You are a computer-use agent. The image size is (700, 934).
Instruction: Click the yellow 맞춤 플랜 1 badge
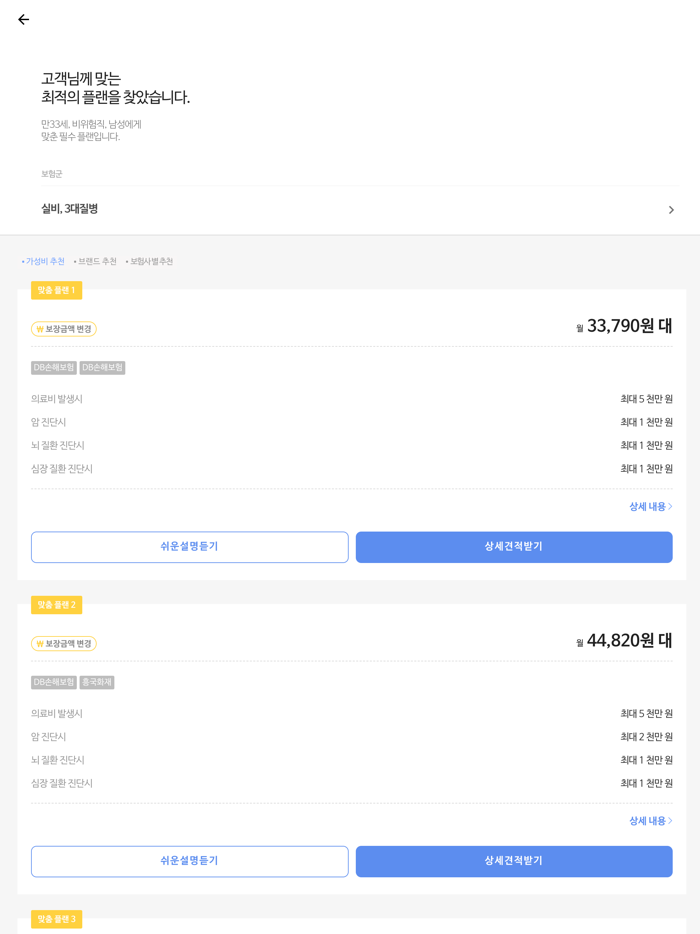[x=56, y=291]
